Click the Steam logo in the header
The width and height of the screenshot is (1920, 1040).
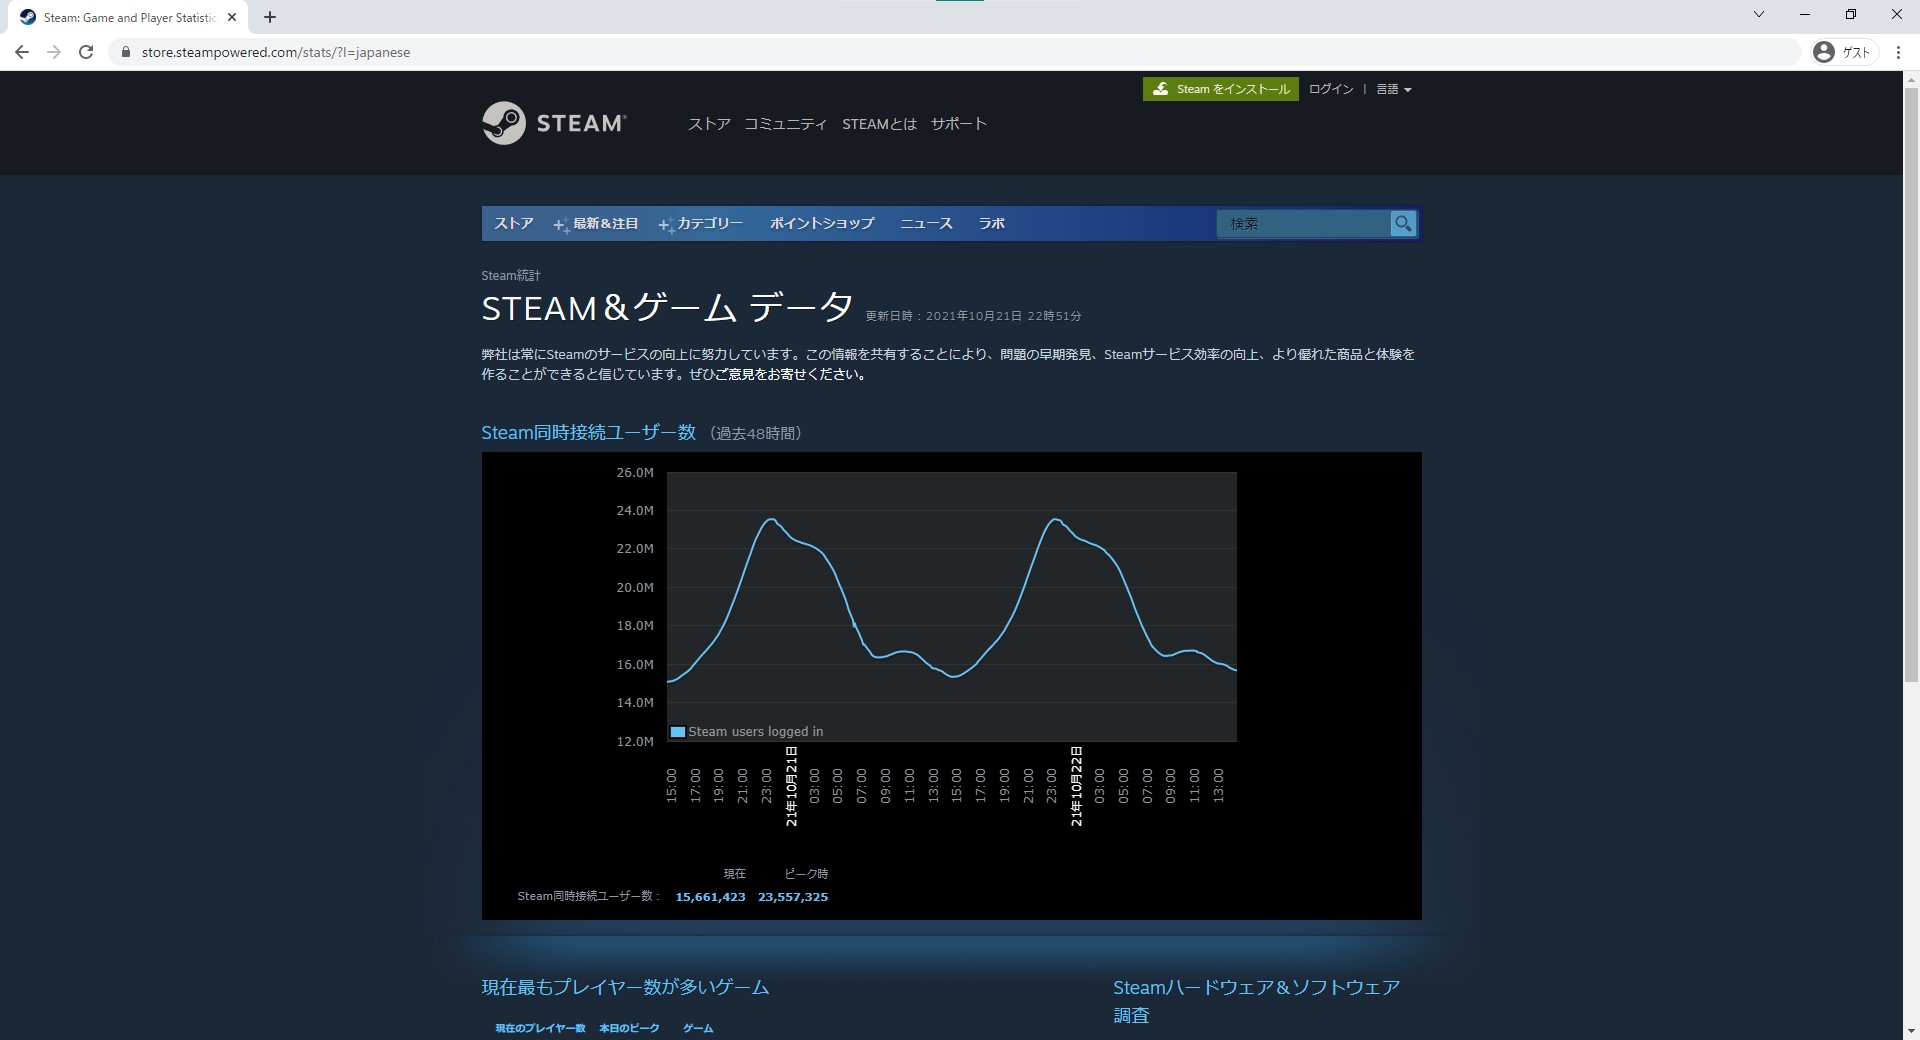click(x=554, y=123)
